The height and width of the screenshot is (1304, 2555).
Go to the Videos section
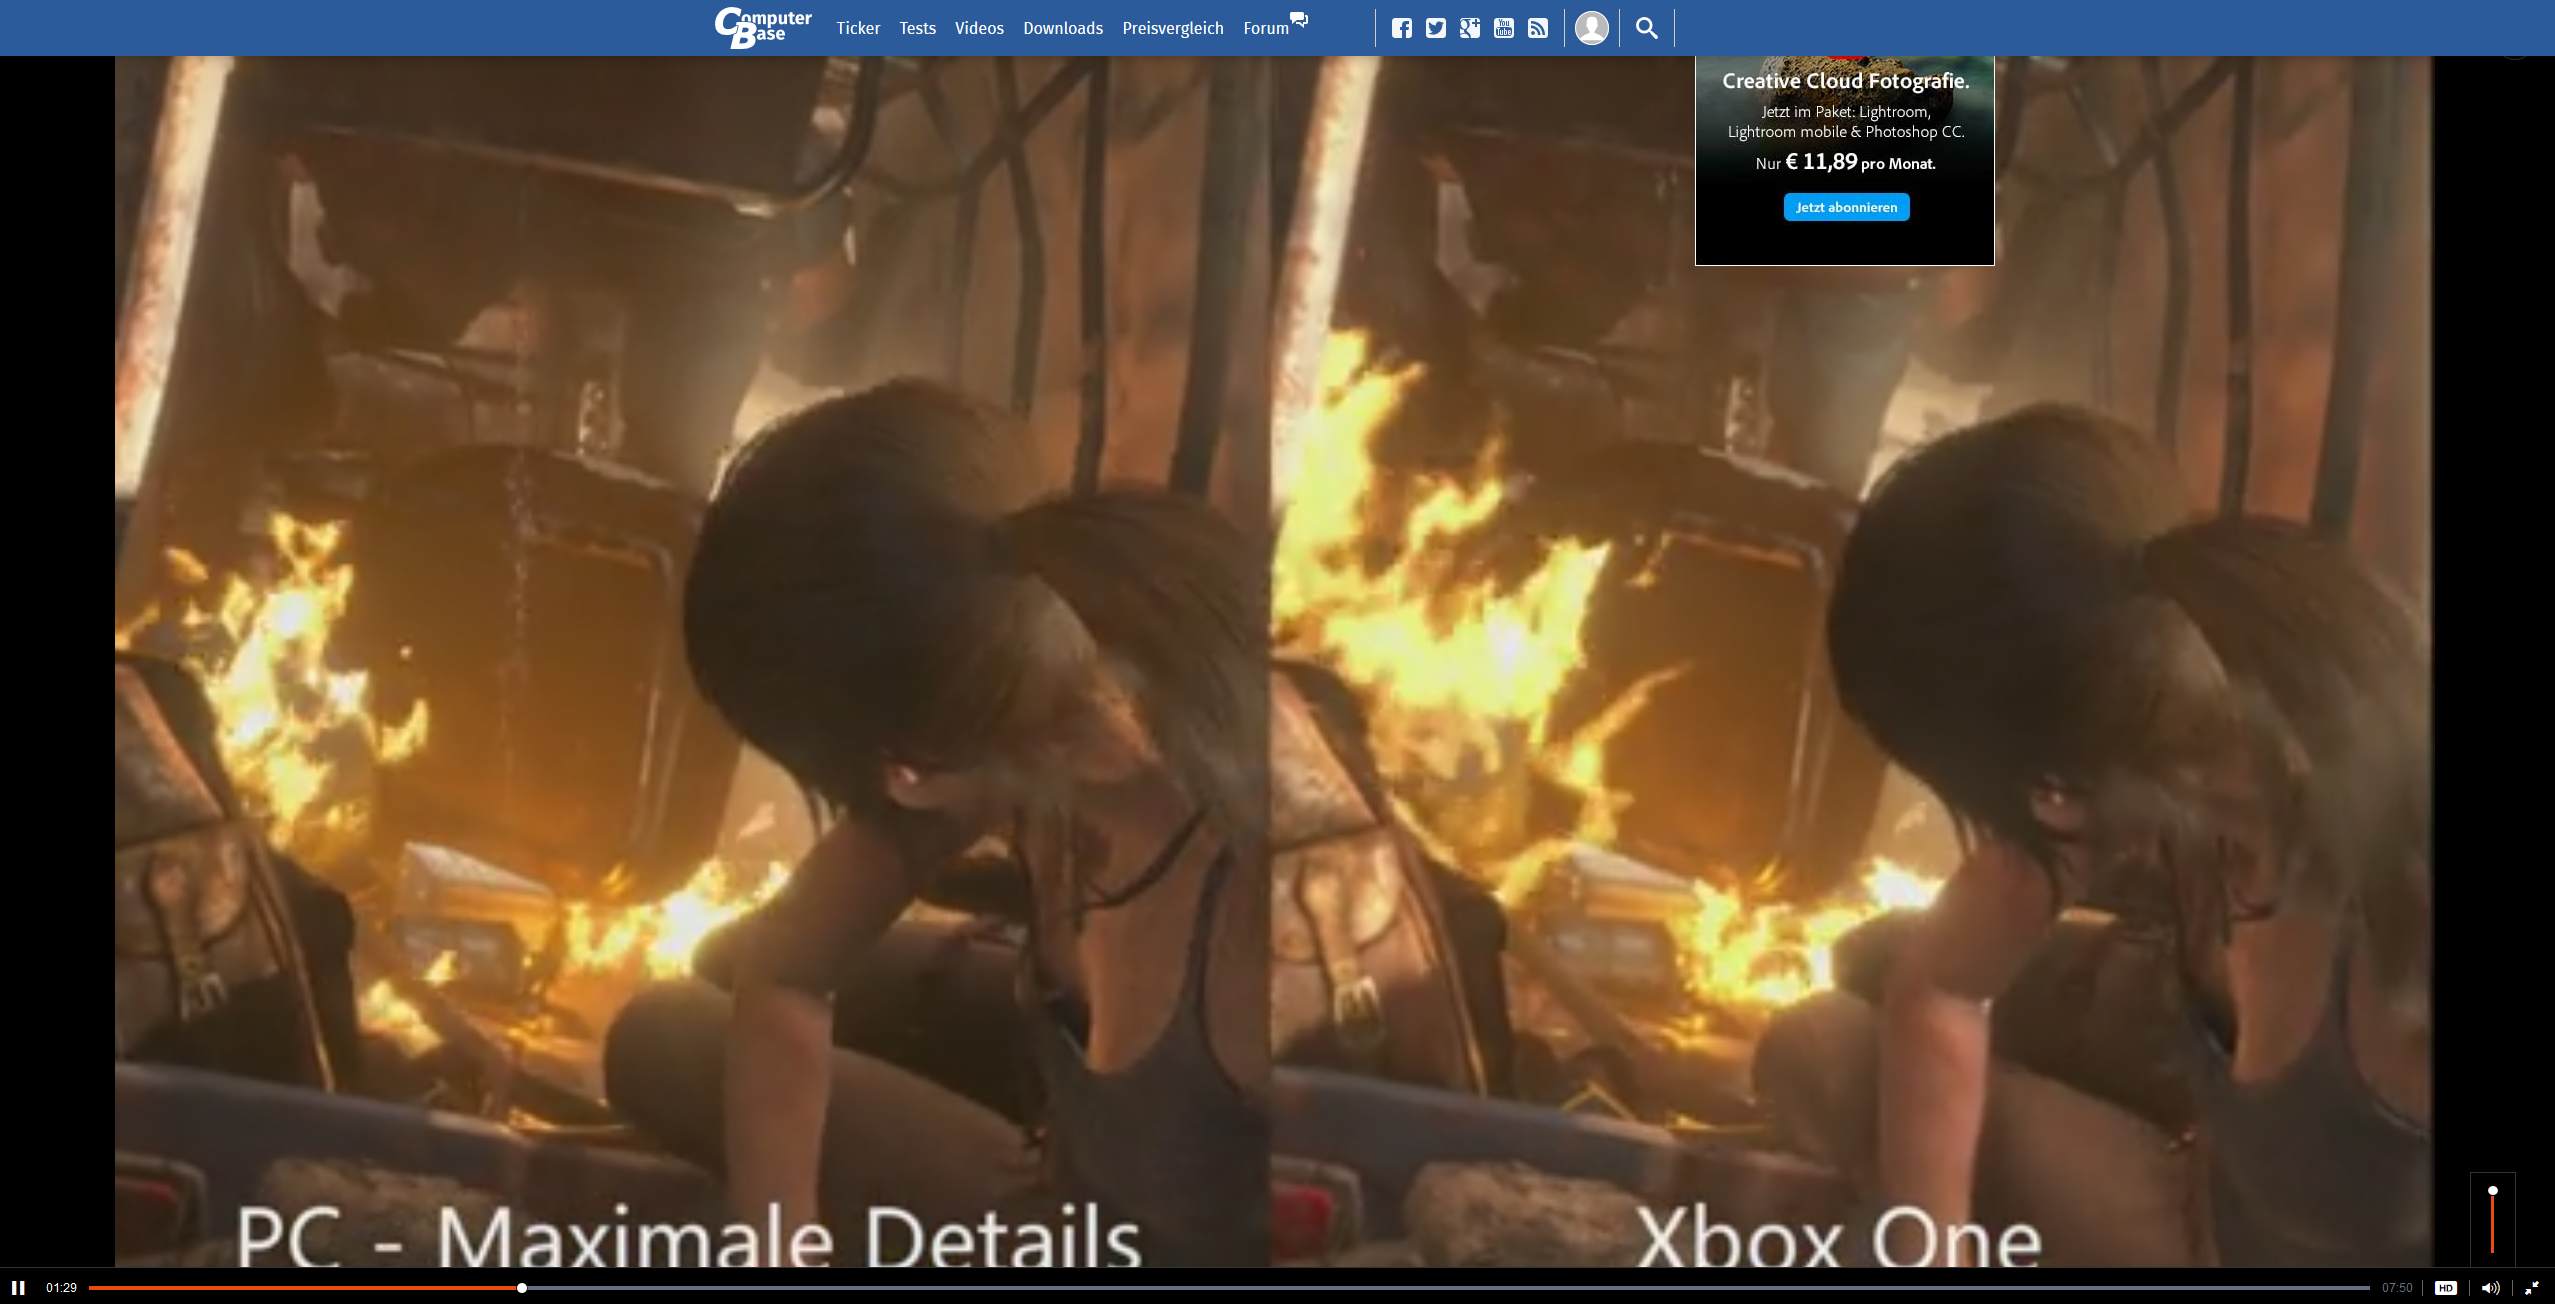pos(979,28)
